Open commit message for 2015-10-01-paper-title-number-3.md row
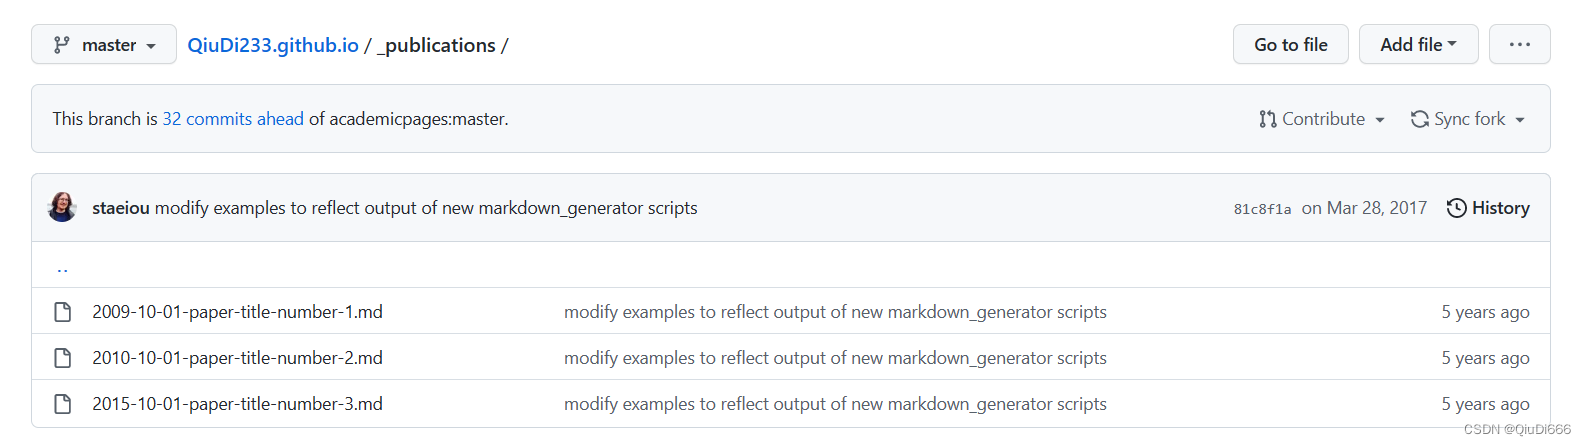1586x446 pixels. [835, 404]
